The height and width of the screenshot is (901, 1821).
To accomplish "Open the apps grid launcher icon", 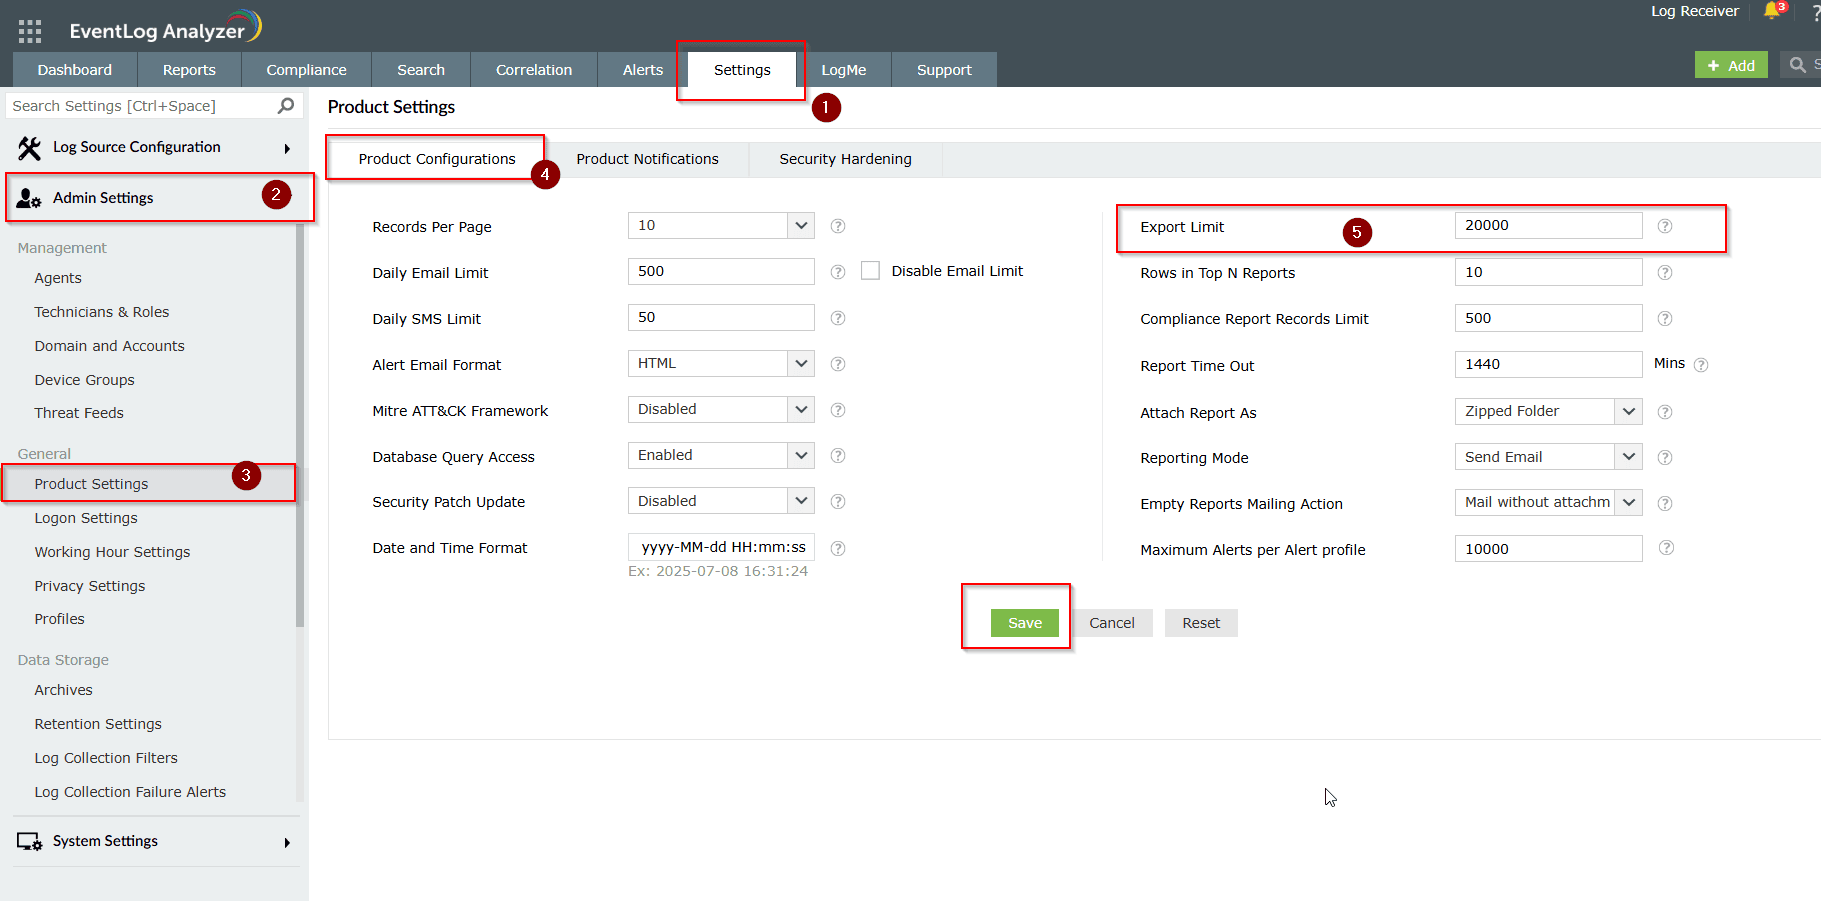I will (30, 31).
